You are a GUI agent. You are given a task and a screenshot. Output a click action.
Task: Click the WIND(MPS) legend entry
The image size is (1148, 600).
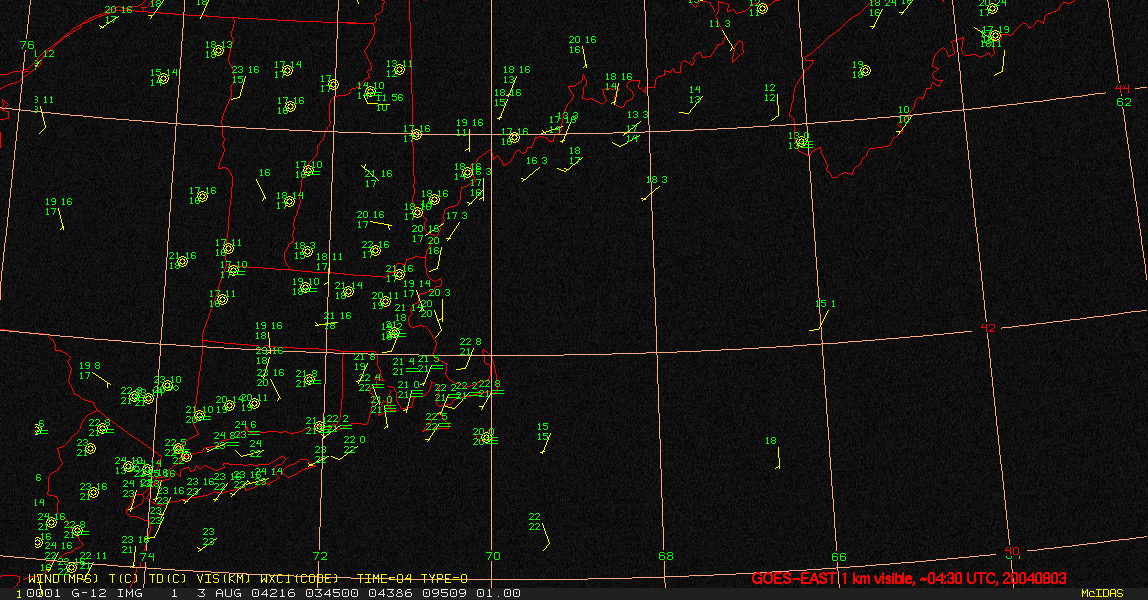63,579
